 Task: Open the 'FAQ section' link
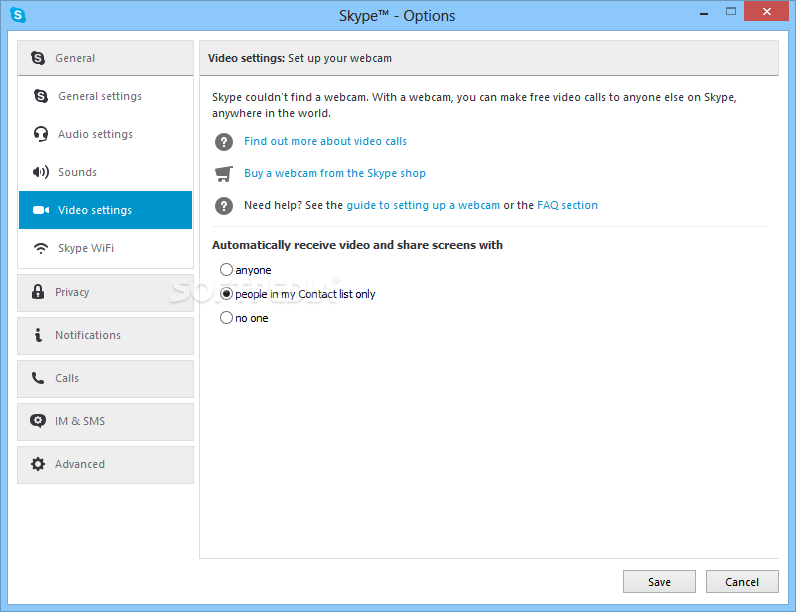567,205
